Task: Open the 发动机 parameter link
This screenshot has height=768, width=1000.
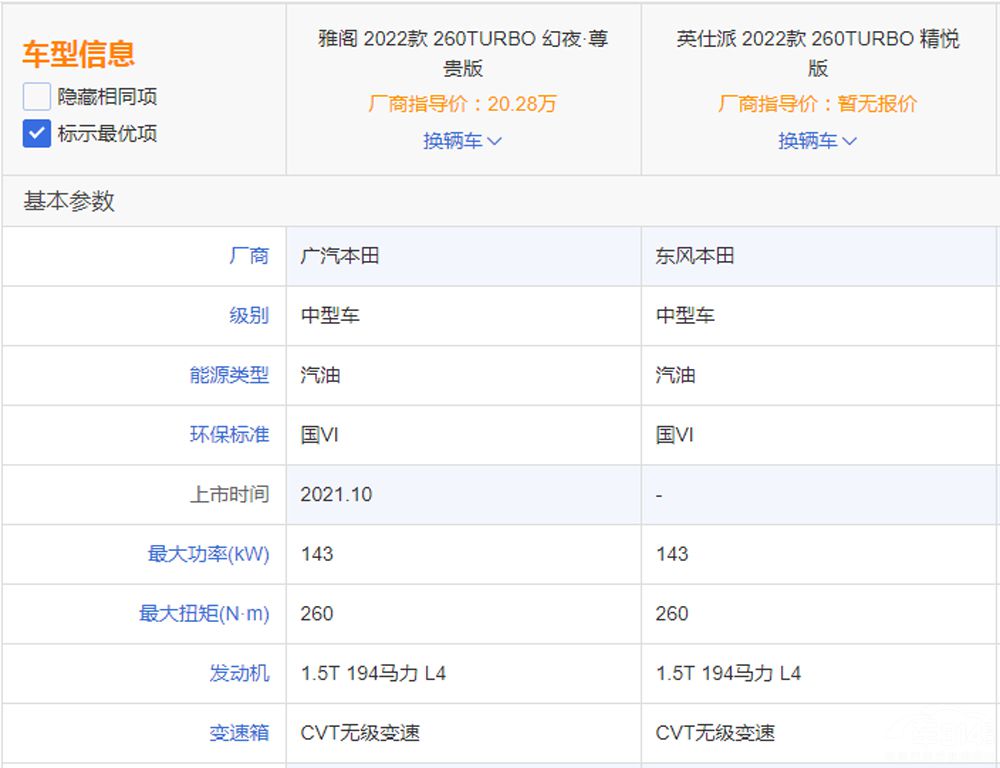Action: pyautogui.click(x=239, y=673)
